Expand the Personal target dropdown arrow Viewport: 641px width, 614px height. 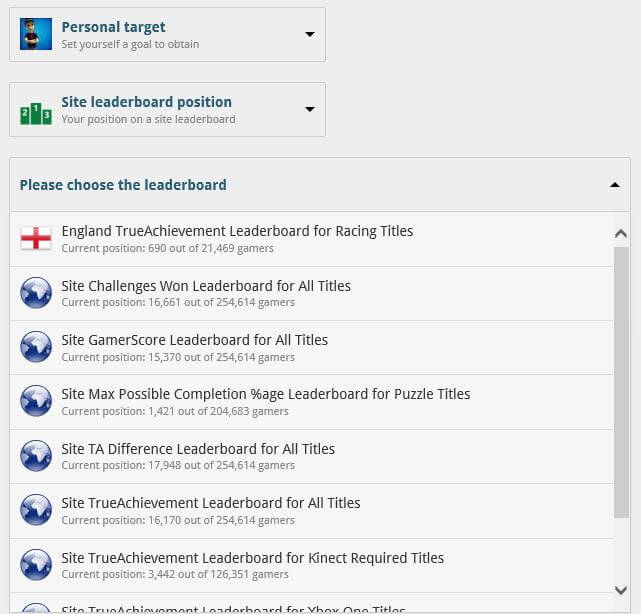(x=310, y=34)
